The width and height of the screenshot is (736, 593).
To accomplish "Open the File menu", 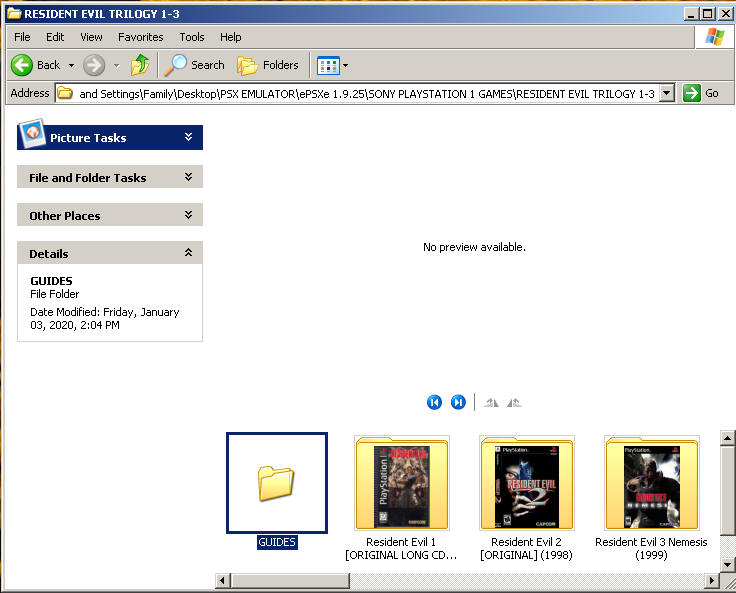I will tap(22, 37).
